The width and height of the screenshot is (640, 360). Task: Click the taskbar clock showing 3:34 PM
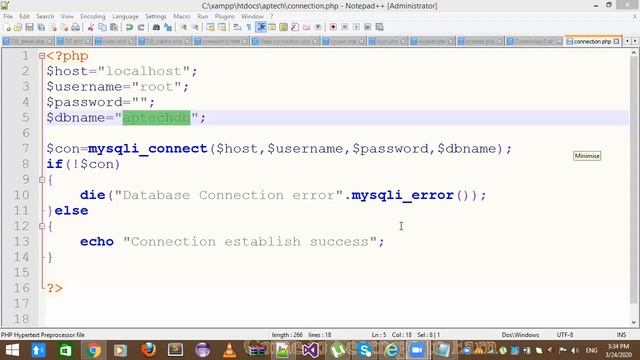coord(618,351)
